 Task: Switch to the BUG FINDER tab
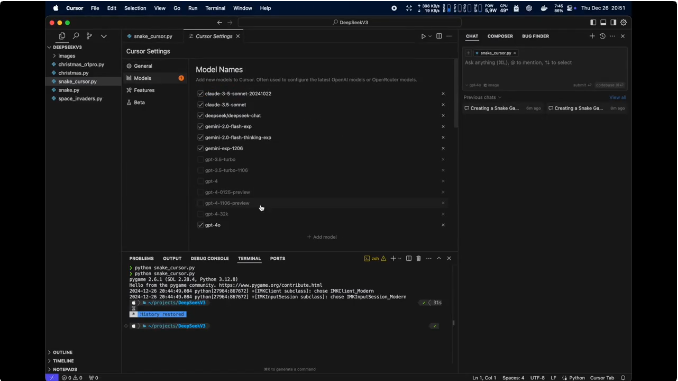[535, 36]
